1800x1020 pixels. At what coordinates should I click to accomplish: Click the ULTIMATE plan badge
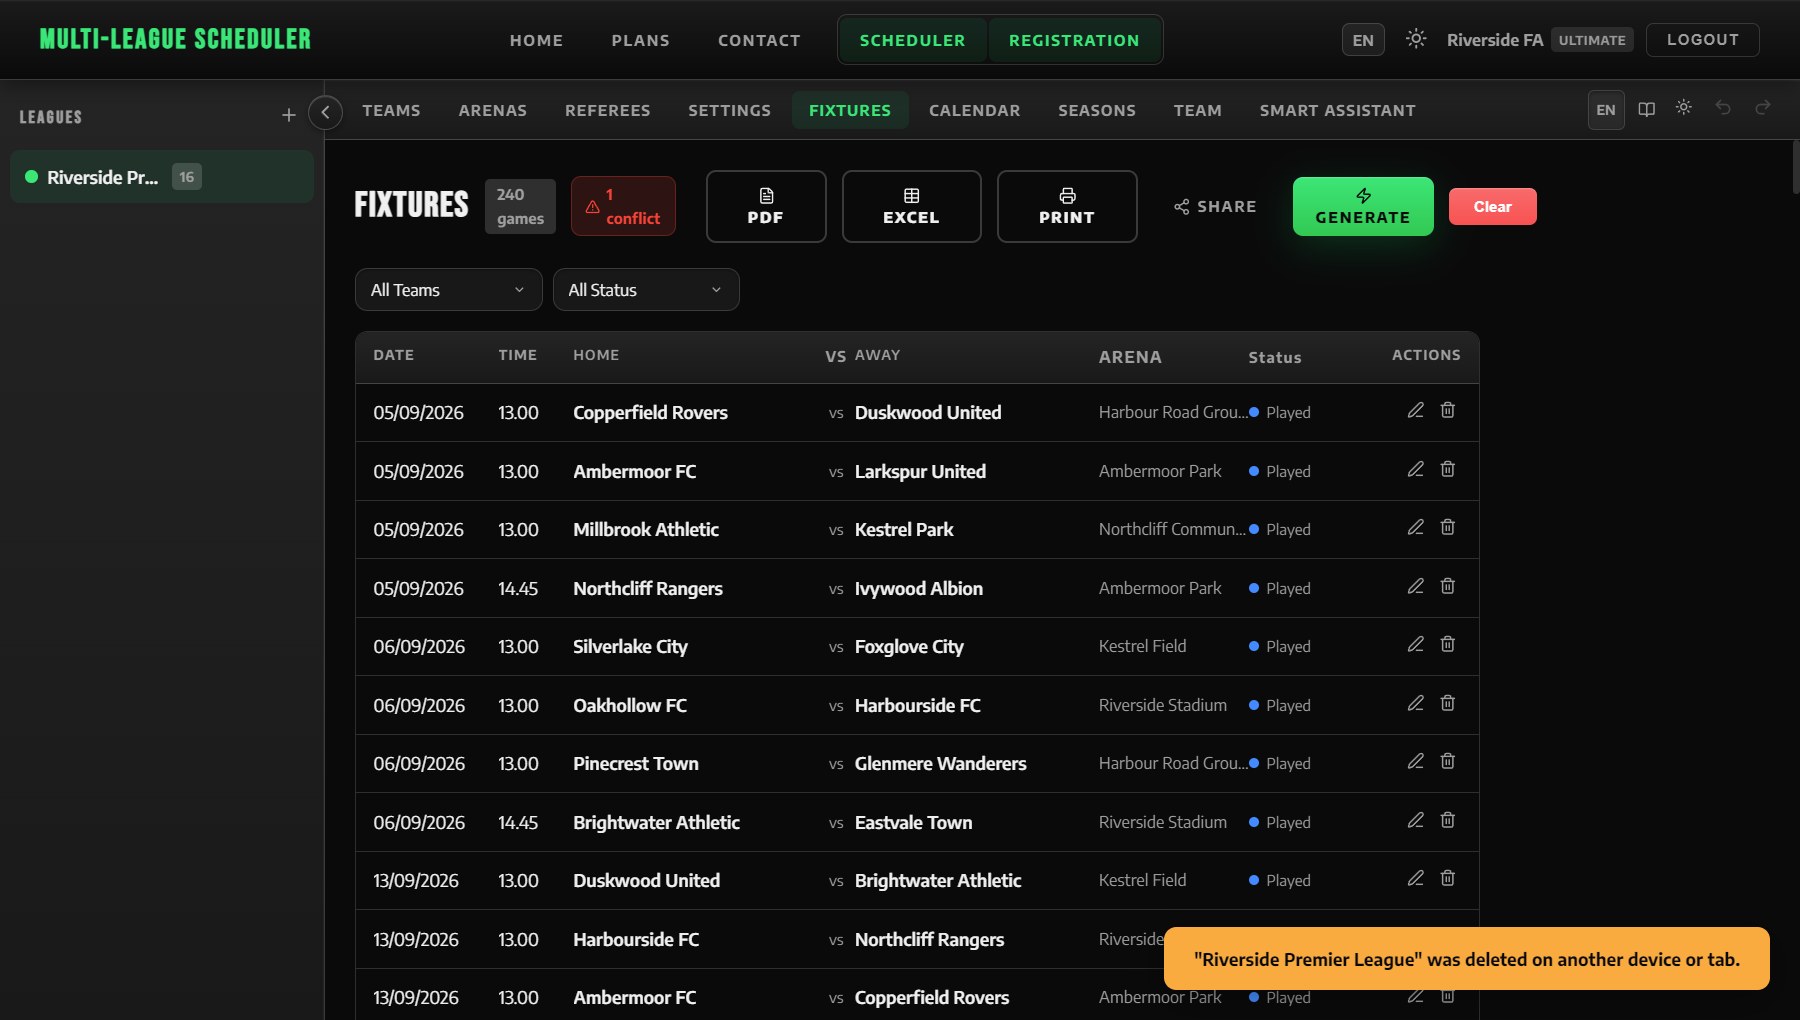click(1592, 40)
